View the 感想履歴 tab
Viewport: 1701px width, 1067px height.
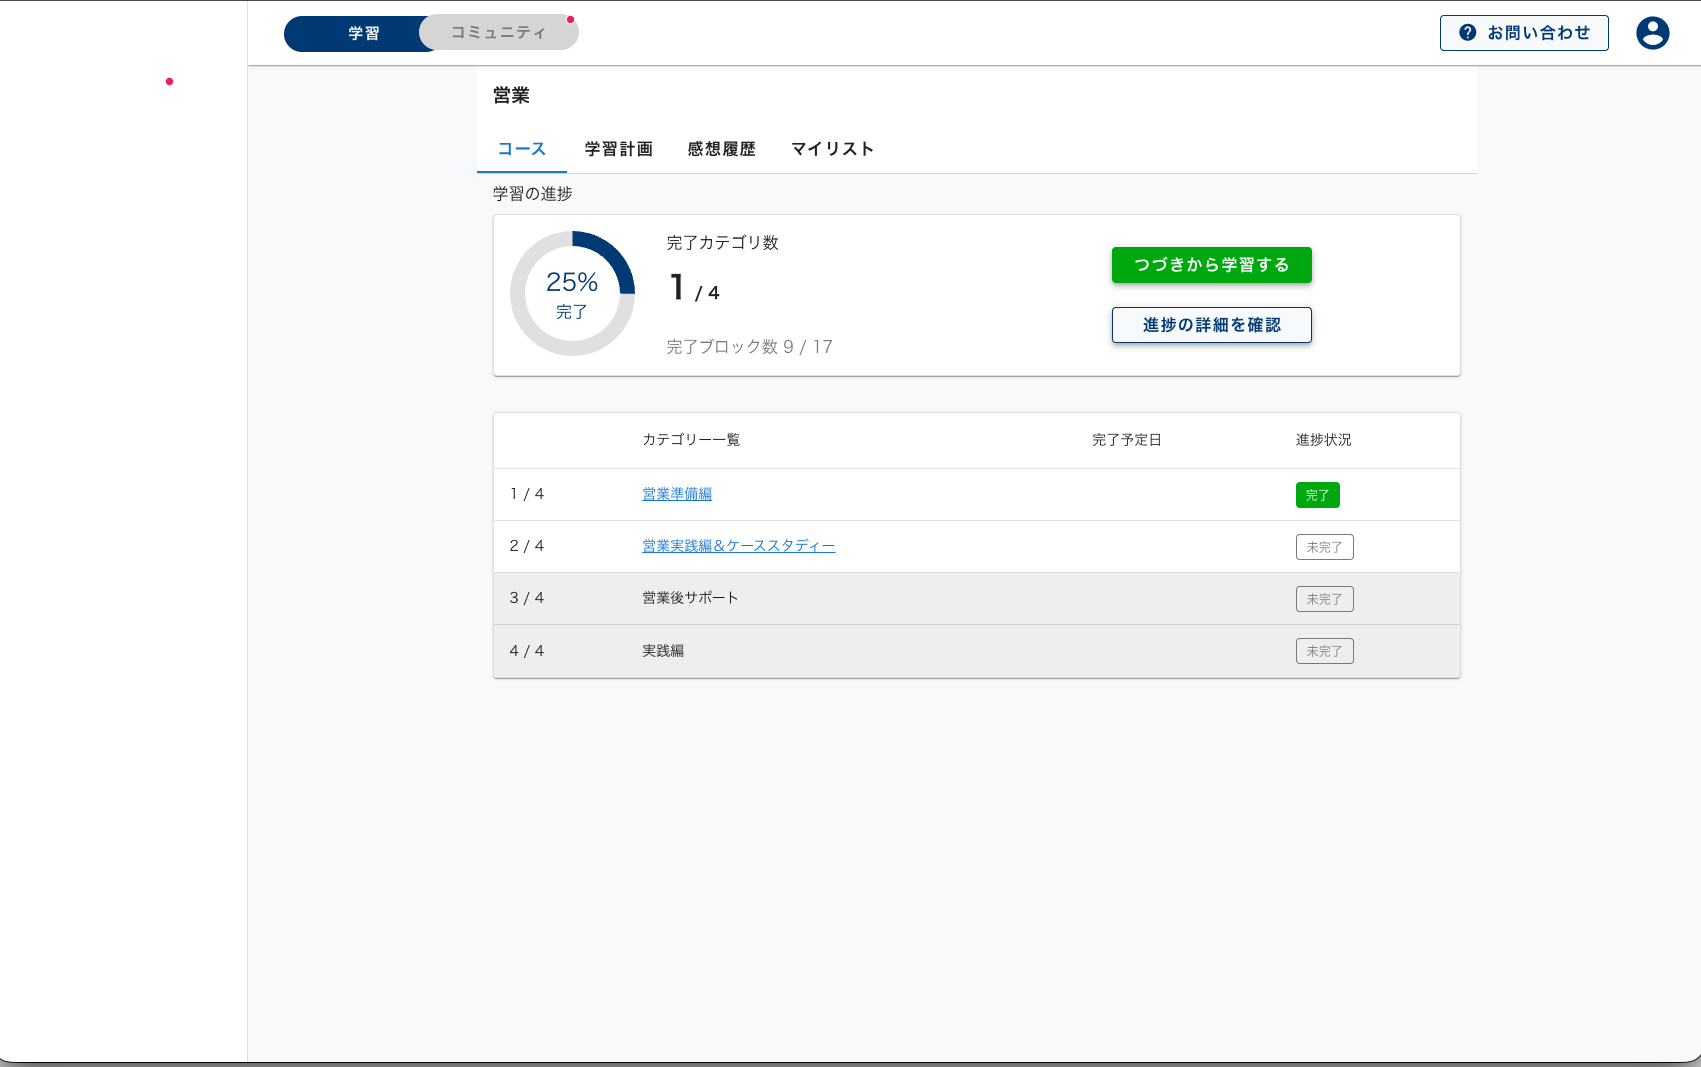pyautogui.click(x=720, y=148)
